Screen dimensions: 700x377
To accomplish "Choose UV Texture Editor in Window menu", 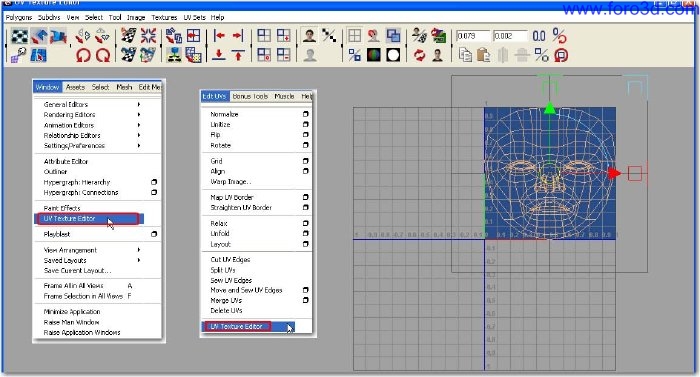I will 89,218.
